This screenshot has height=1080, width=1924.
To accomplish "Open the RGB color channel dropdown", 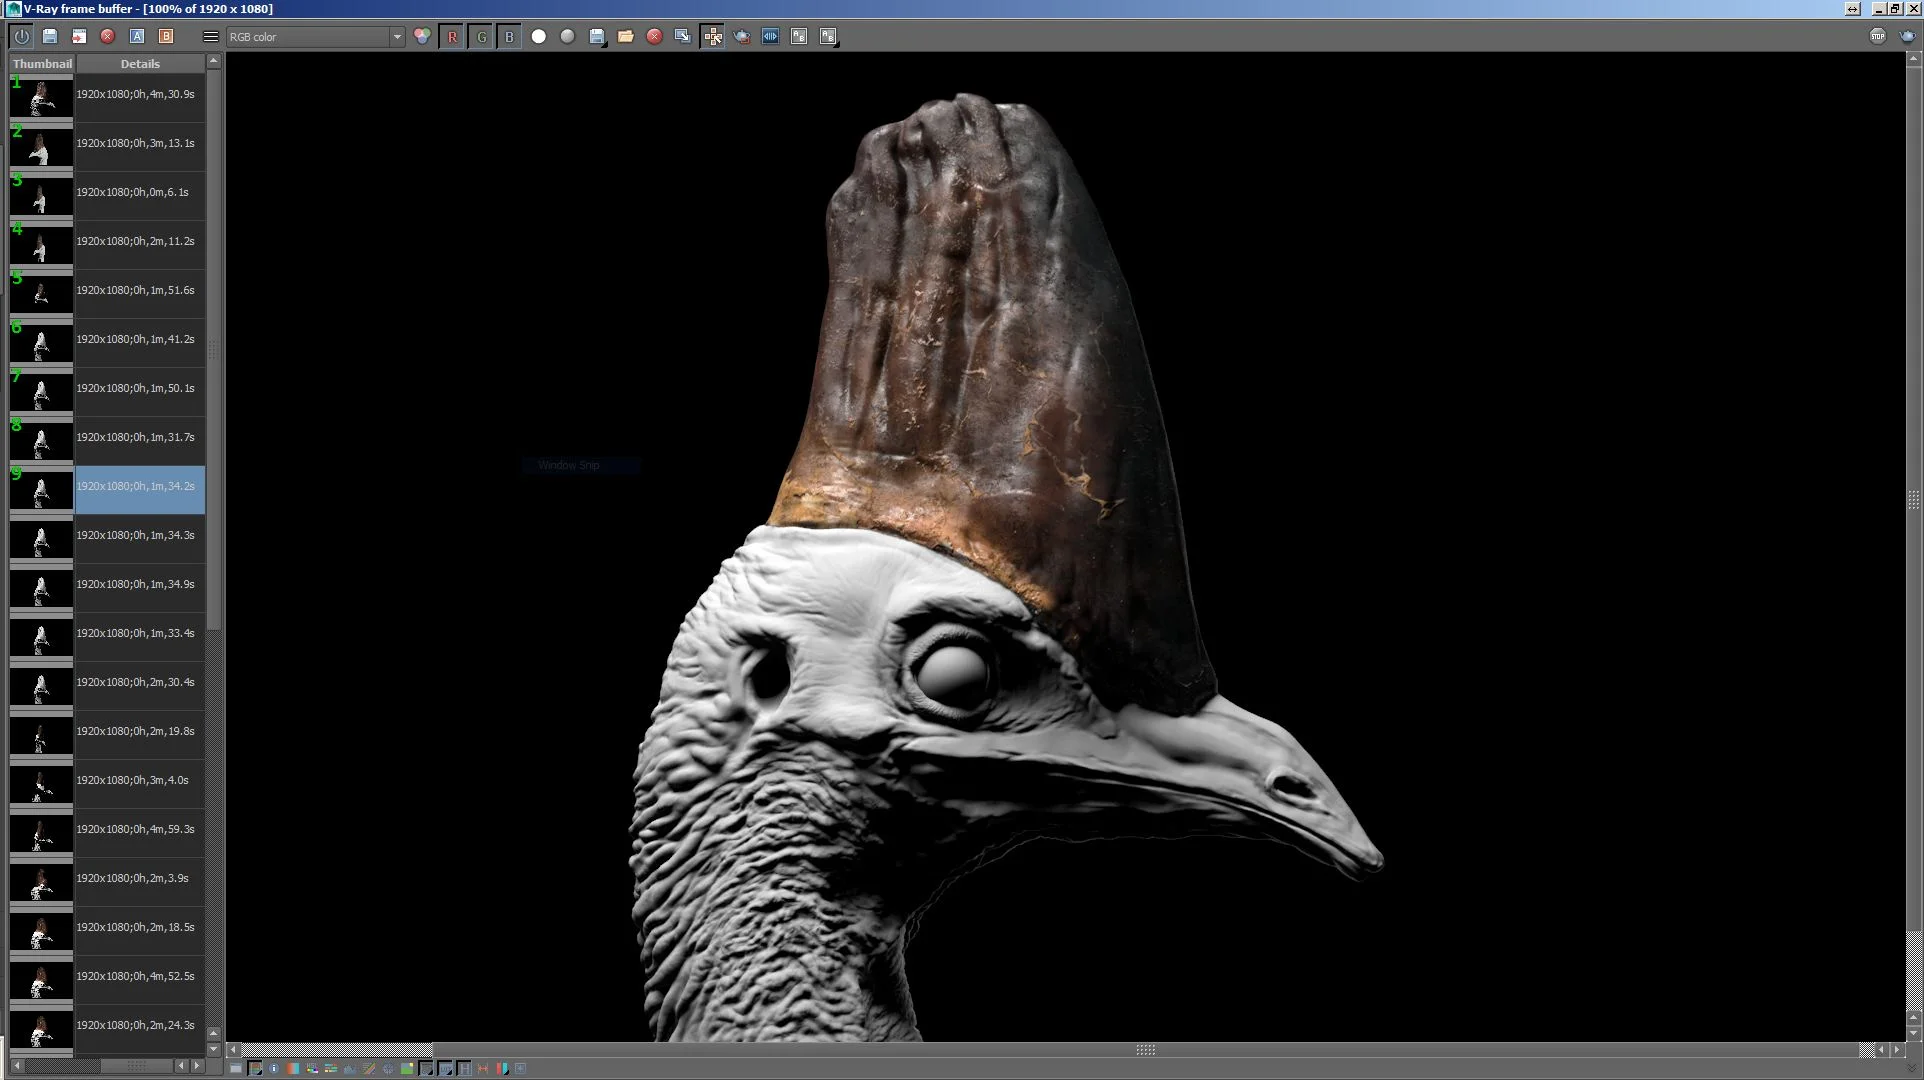I will pyautogui.click(x=397, y=37).
